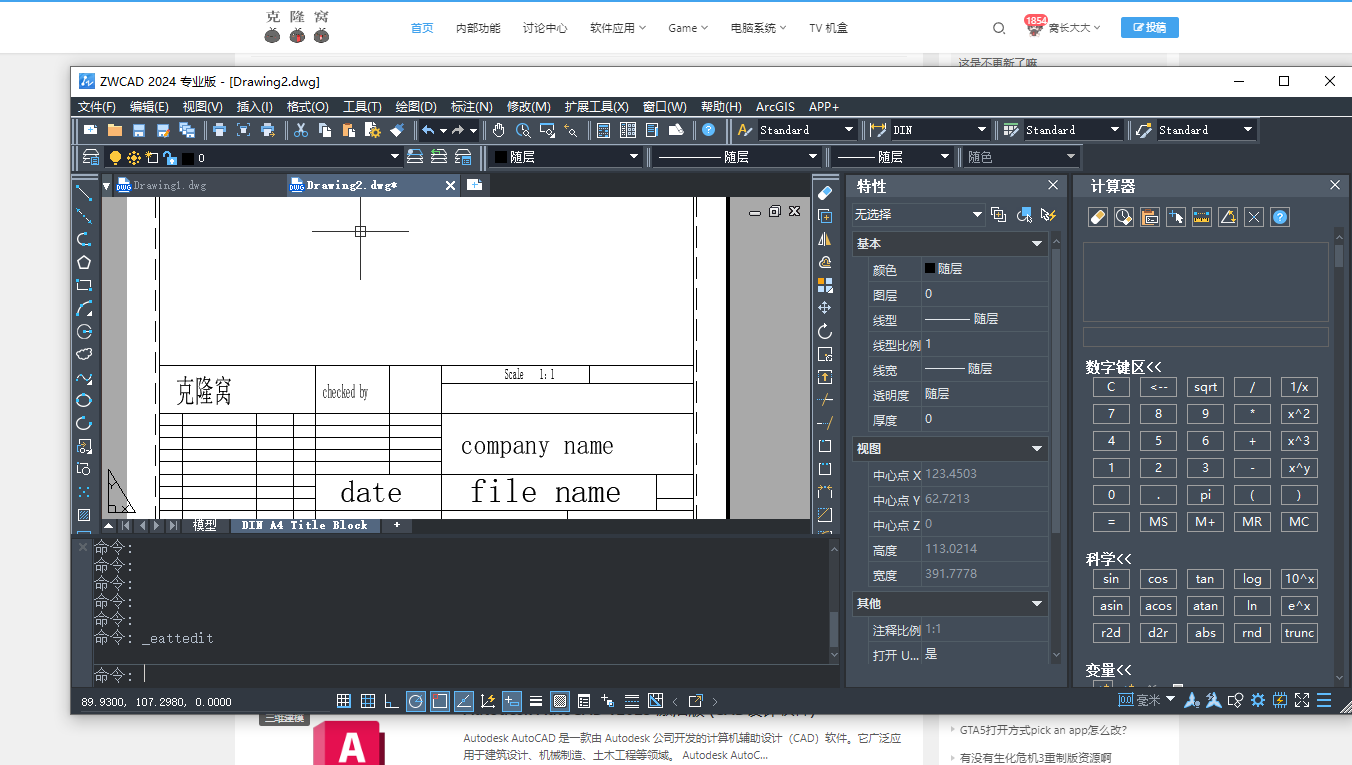Open the layer 0 dropdown list
The width and height of the screenshot is (1352, 765).
click(x=394, y=157)
